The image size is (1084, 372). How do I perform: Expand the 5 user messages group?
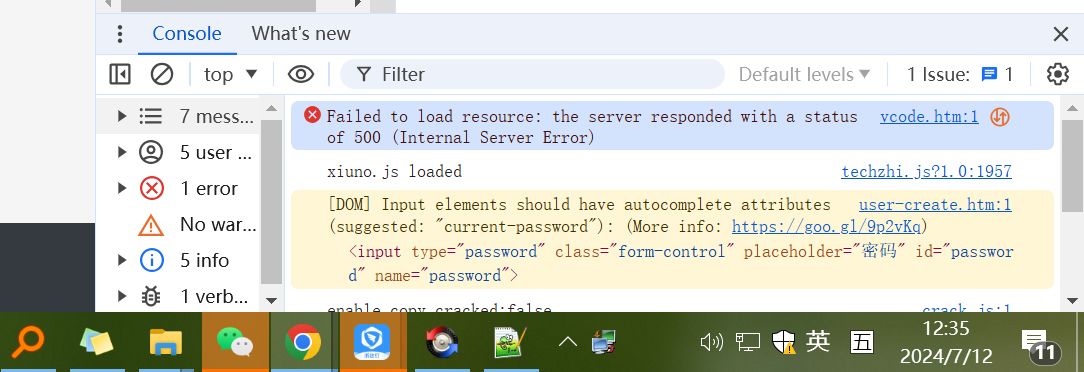122,152
